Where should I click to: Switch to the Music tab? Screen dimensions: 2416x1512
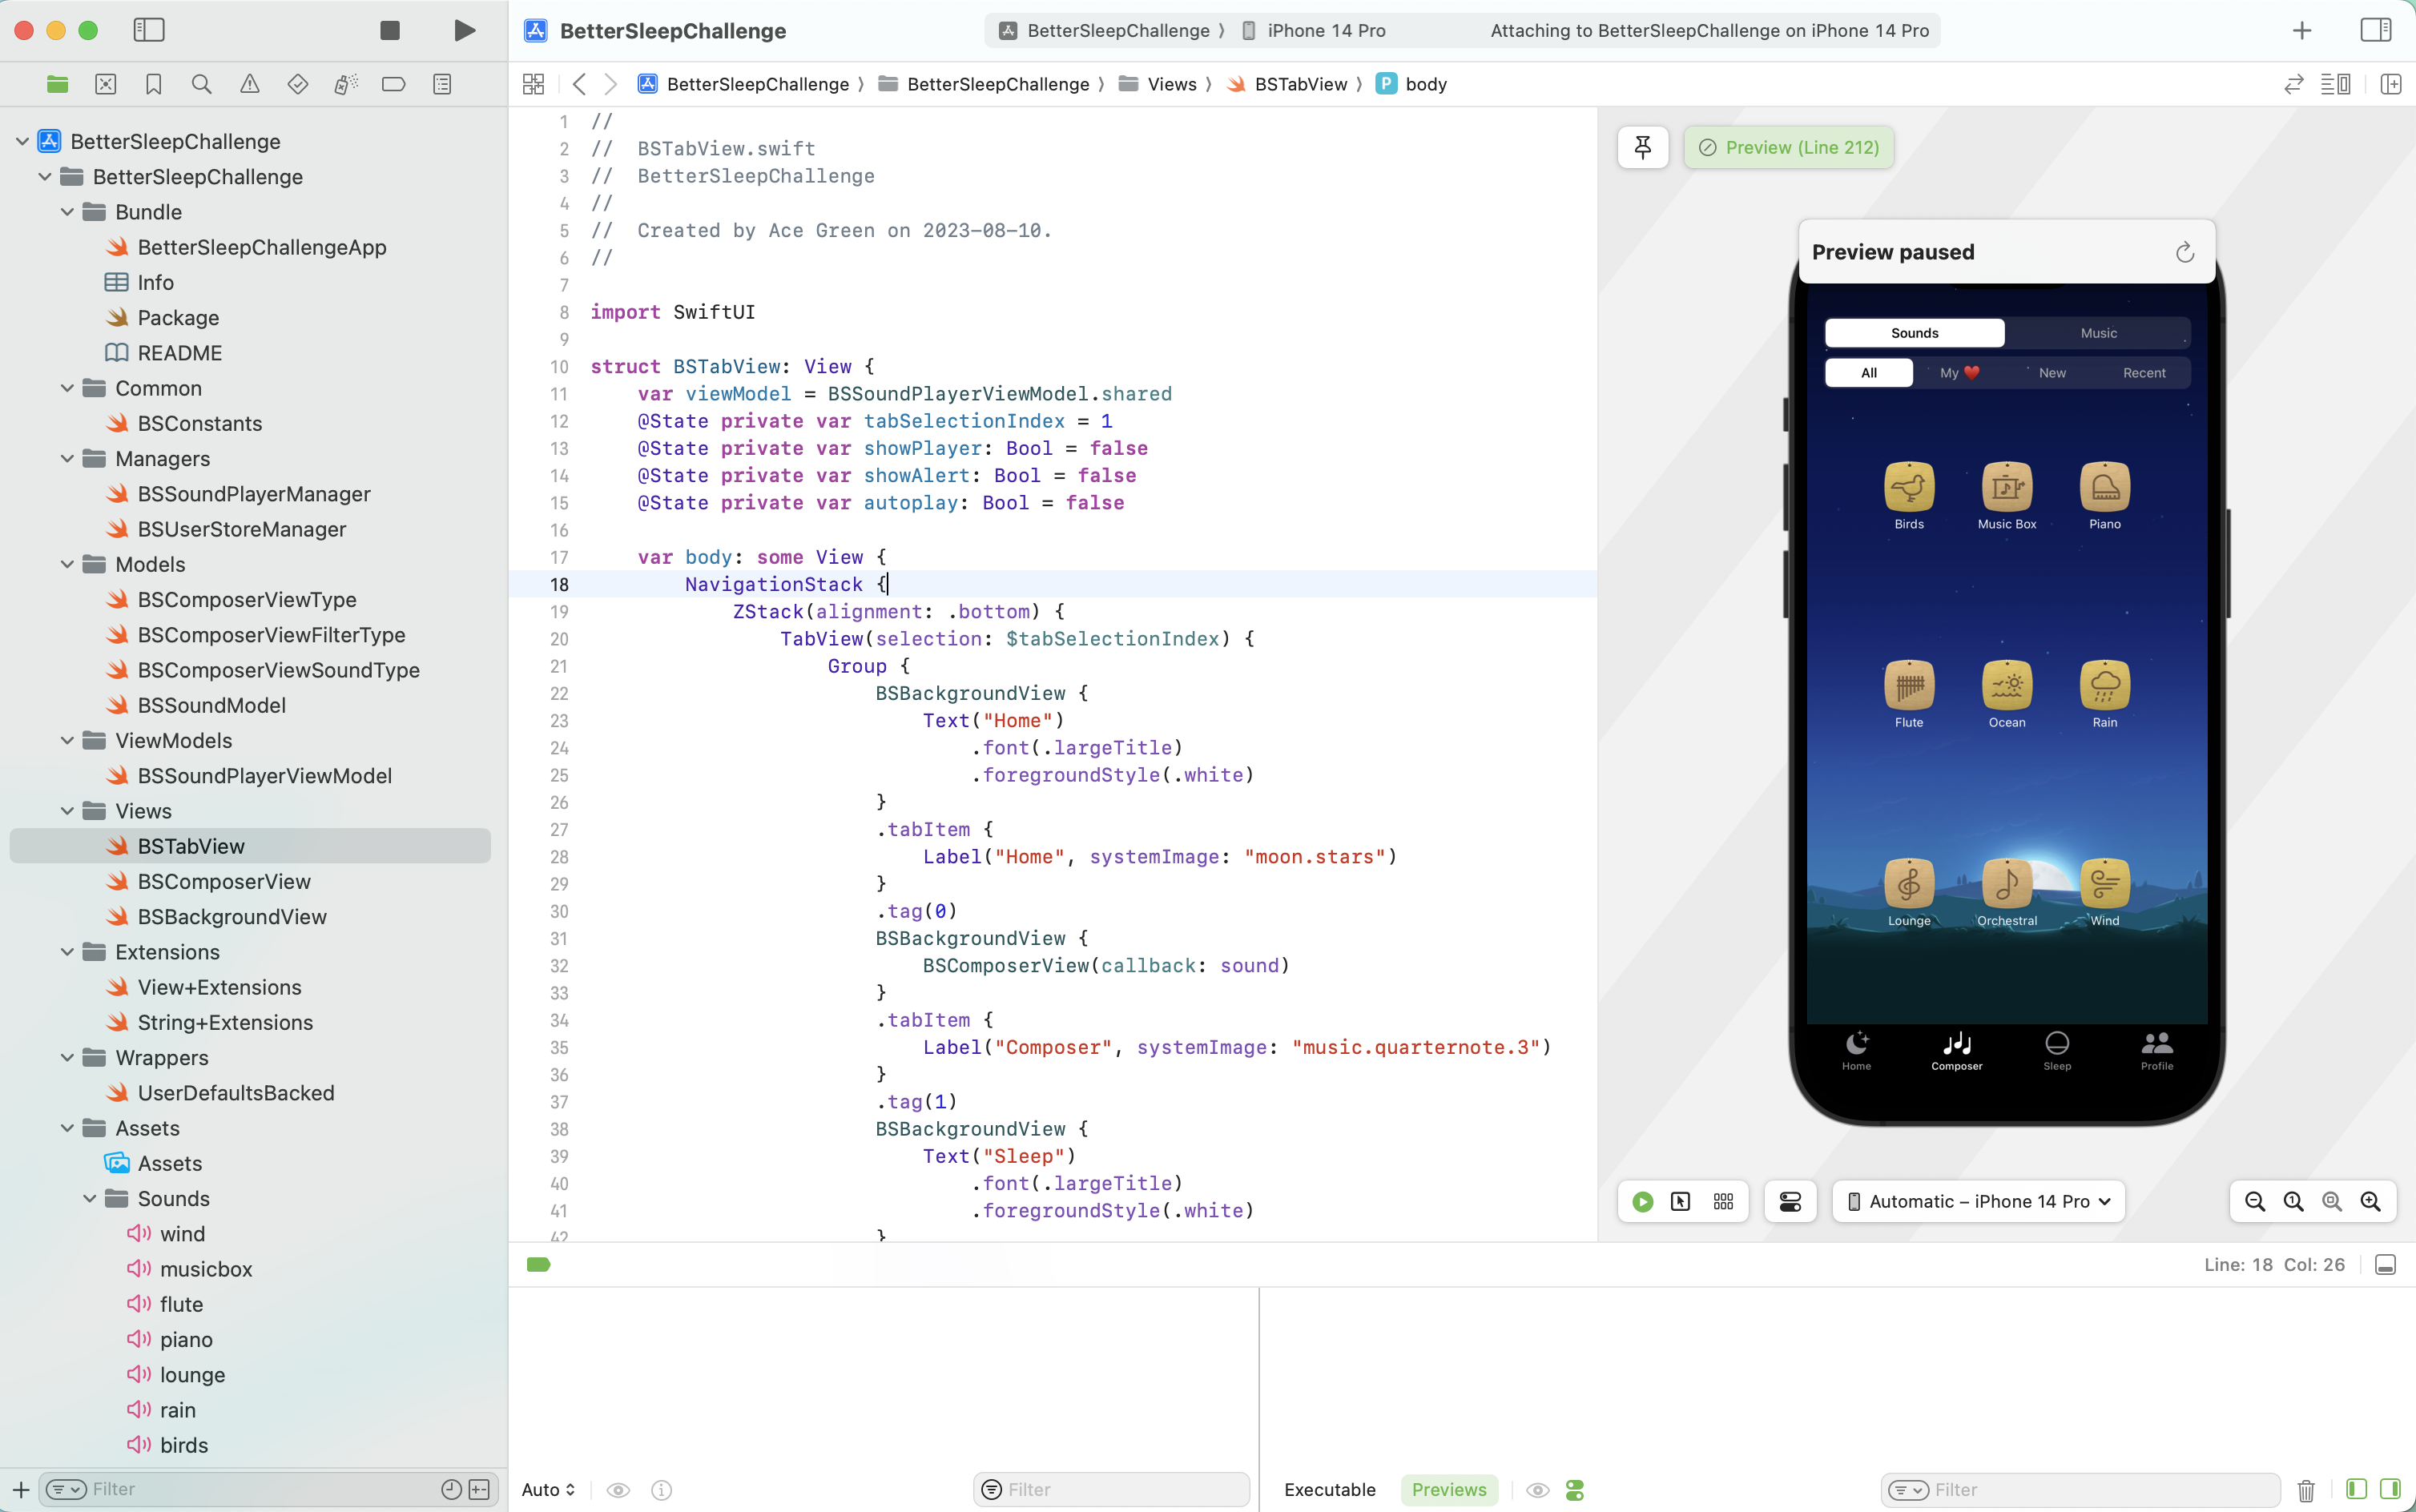(2099, 332)
